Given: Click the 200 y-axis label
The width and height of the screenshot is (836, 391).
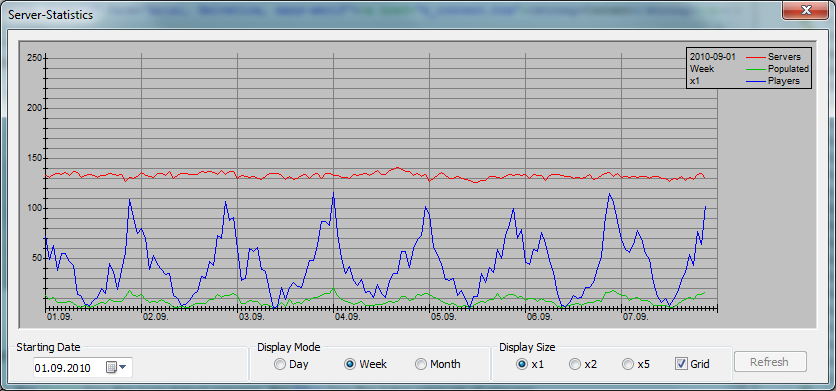Looking at the screenshot, I should [34, 108].
